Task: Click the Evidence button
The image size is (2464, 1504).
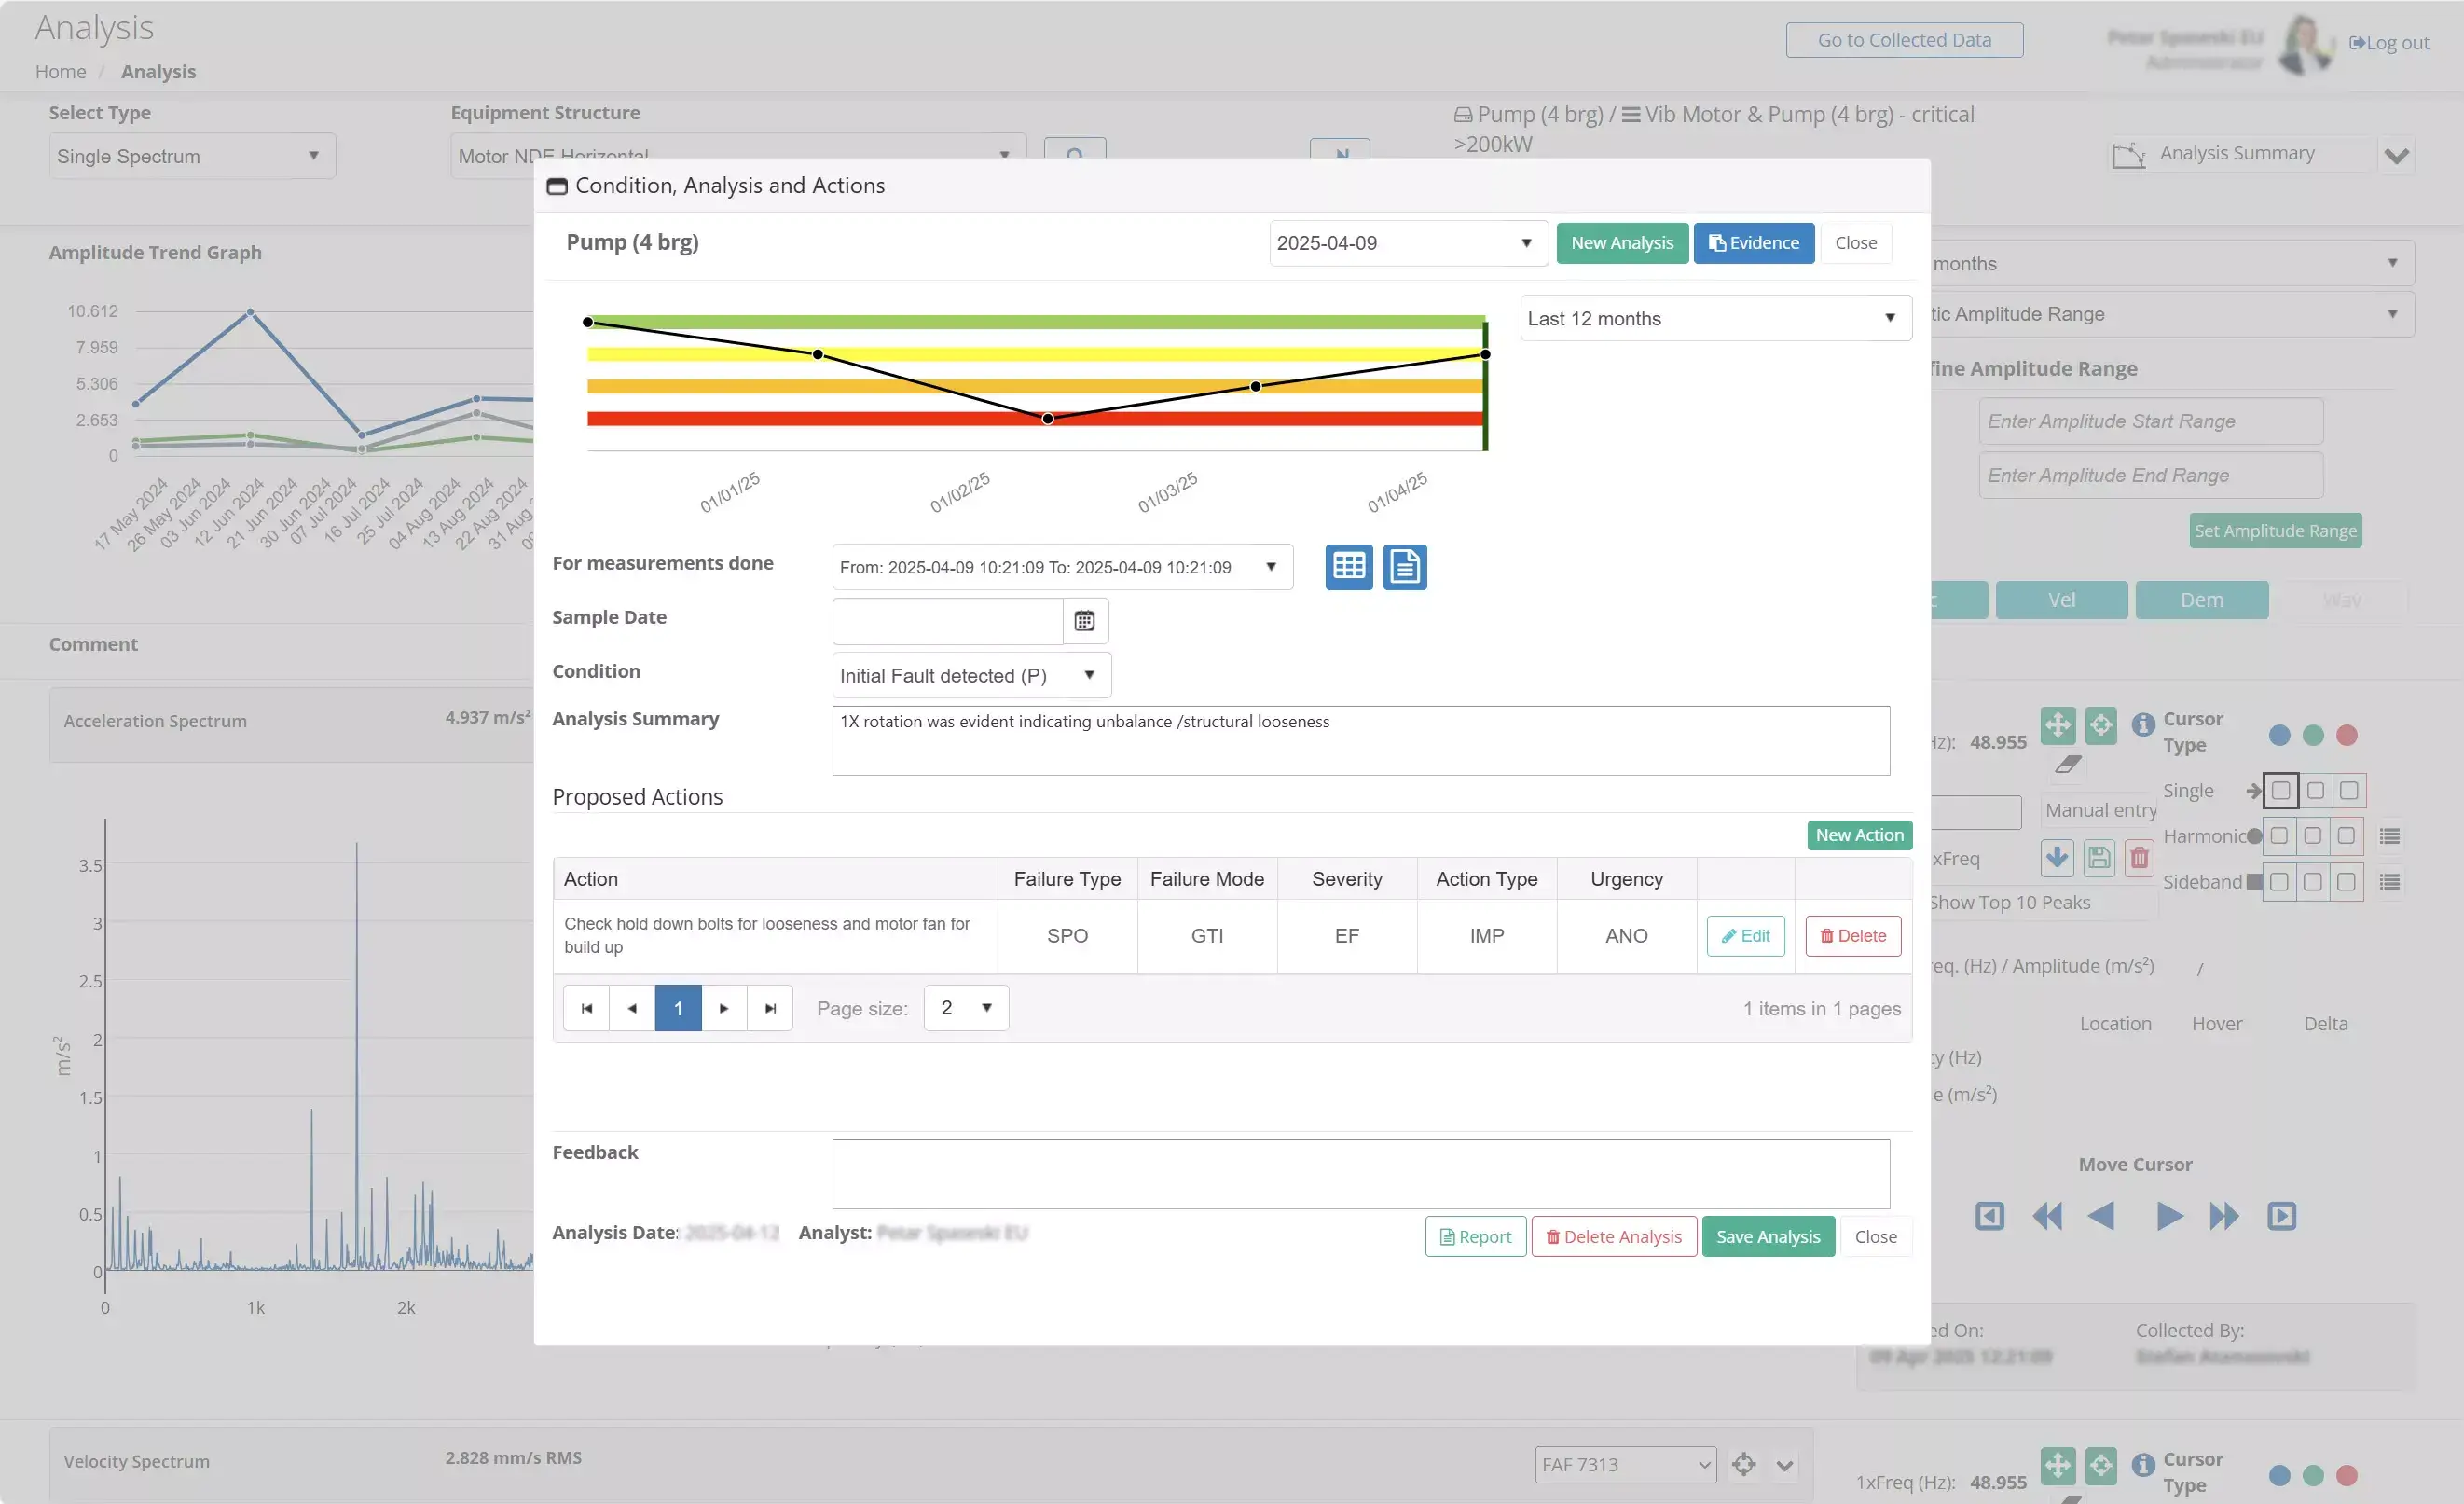Action: (x=1753, y=243)
